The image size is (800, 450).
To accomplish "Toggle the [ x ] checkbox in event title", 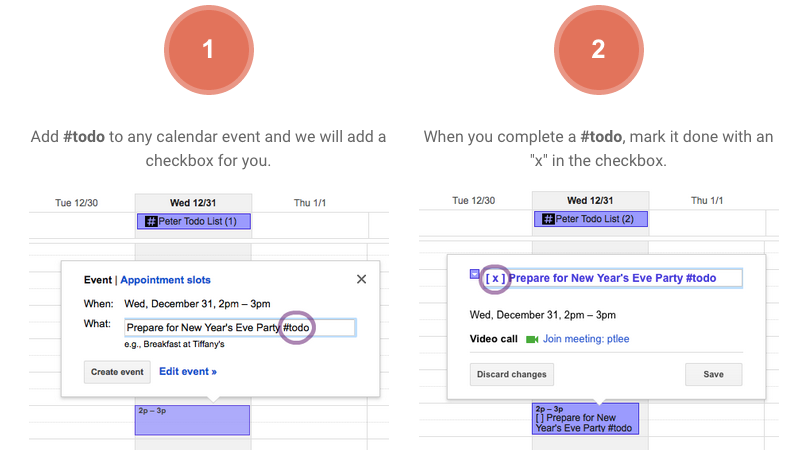I will click(495, 279).
